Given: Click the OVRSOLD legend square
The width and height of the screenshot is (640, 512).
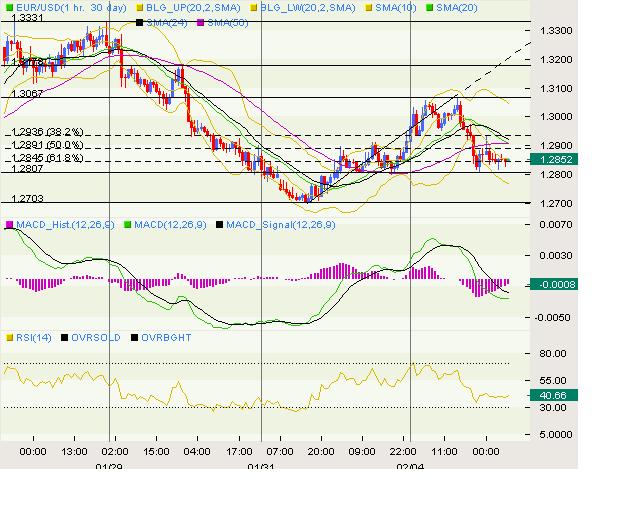Looking at the screenshot, I should click(64, 338).
